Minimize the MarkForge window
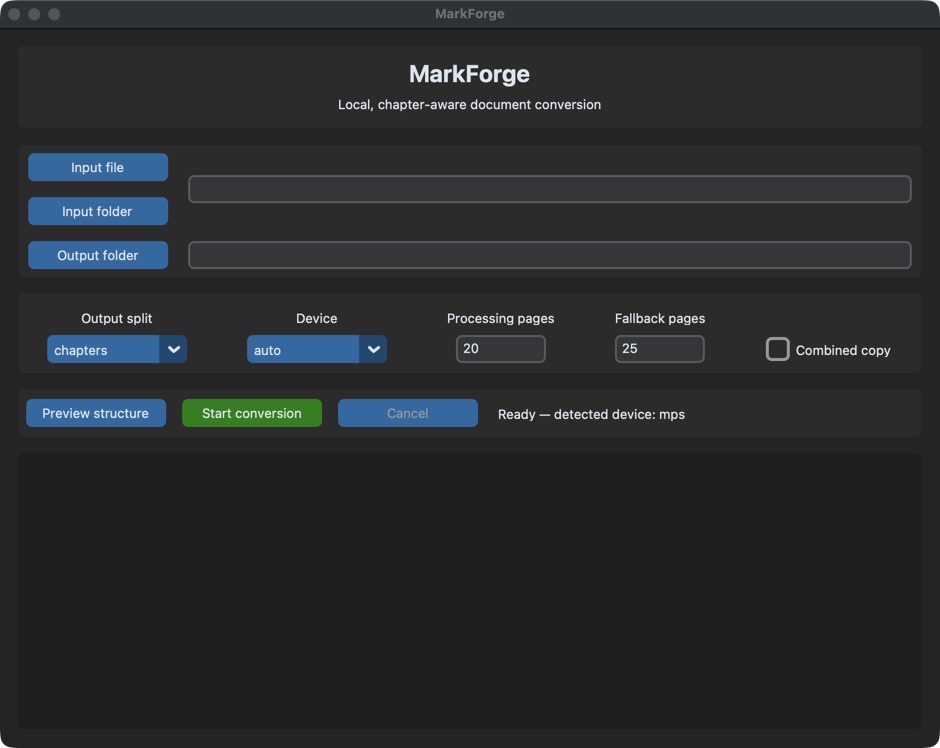The height and width of the screenshot is (748, 940). click(34, 14)
